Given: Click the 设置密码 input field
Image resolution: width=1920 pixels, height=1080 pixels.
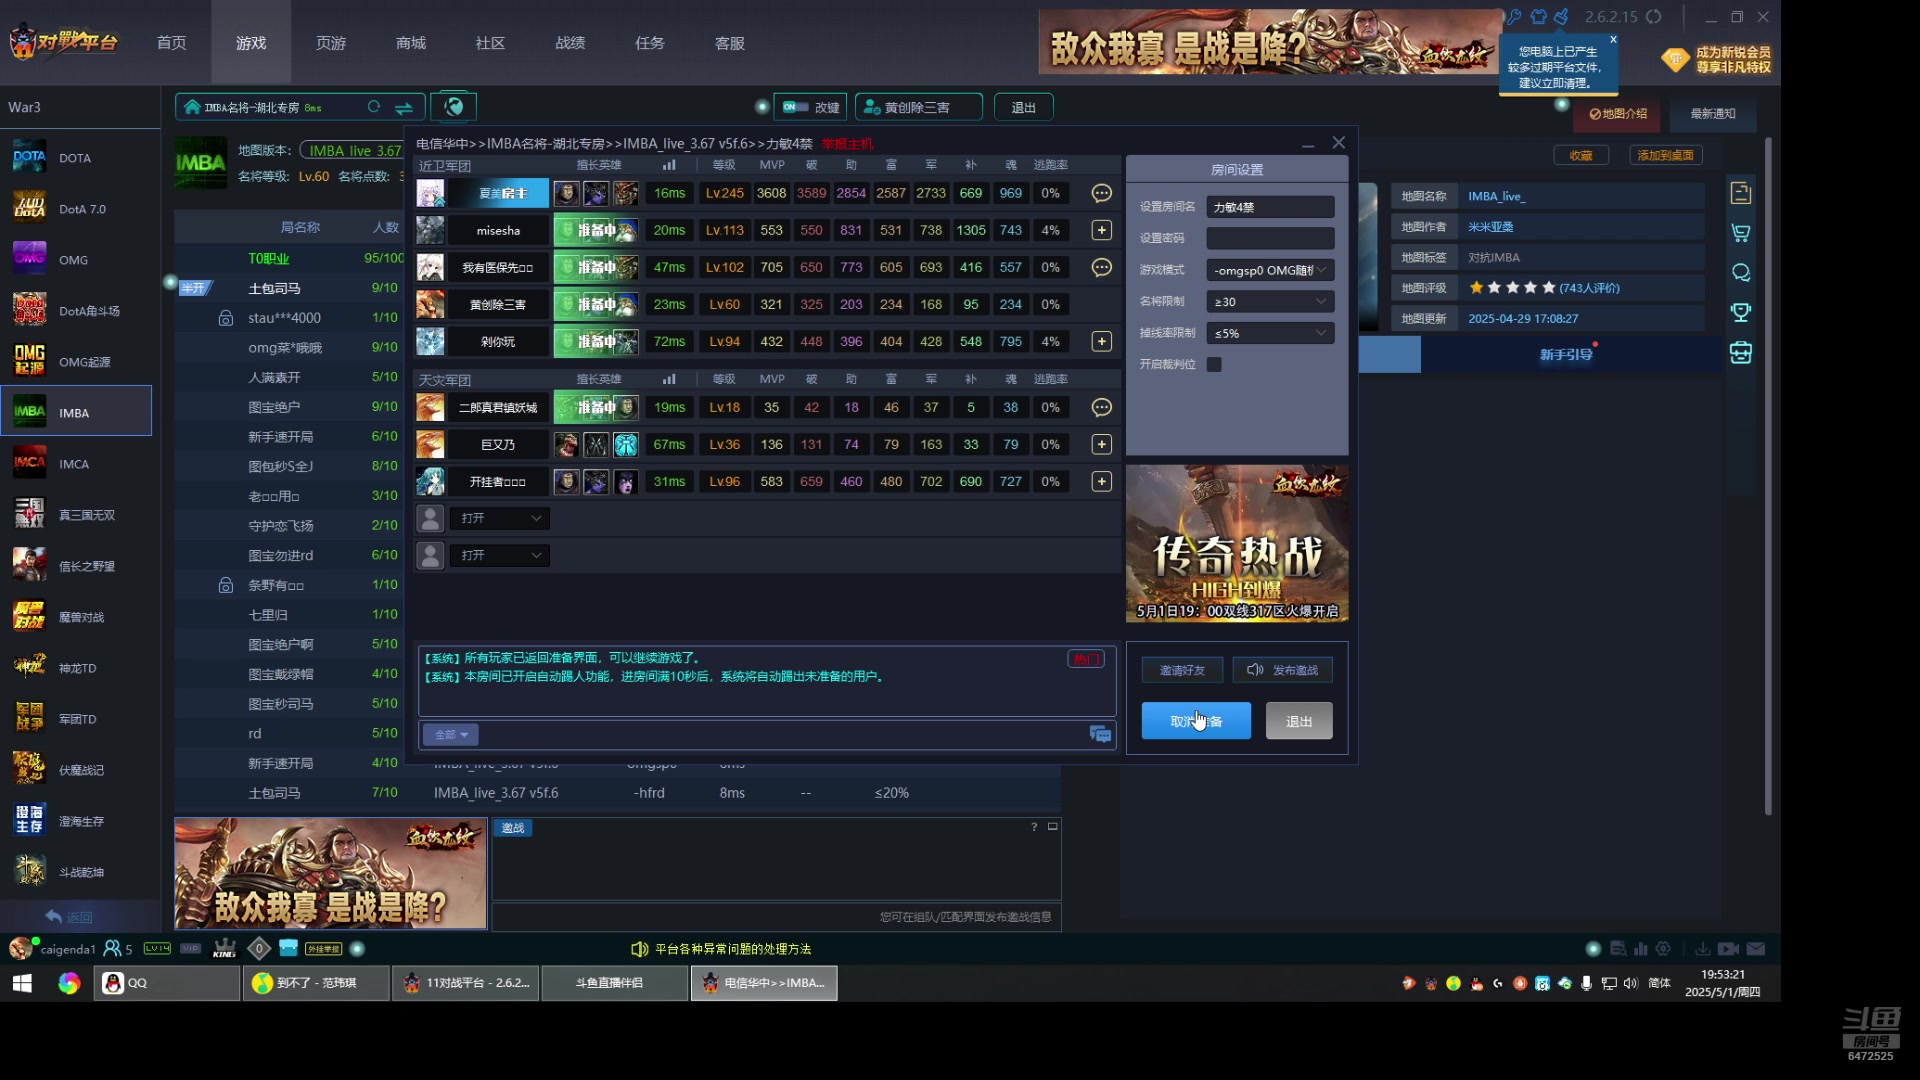Looking at the screenshot, I should [x=1270, y=238].
